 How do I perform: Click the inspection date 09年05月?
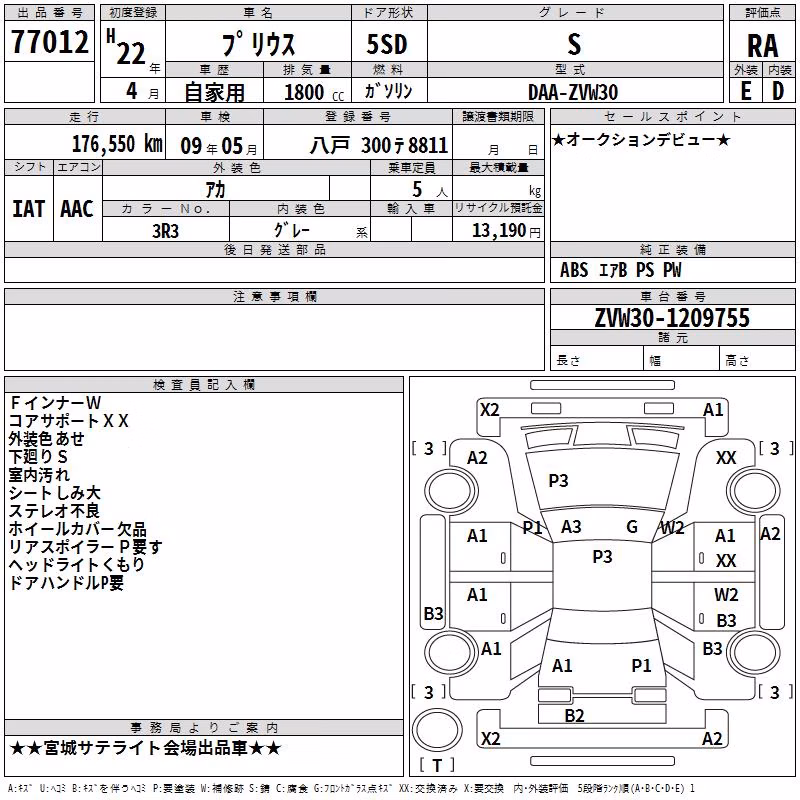(219, 146)
